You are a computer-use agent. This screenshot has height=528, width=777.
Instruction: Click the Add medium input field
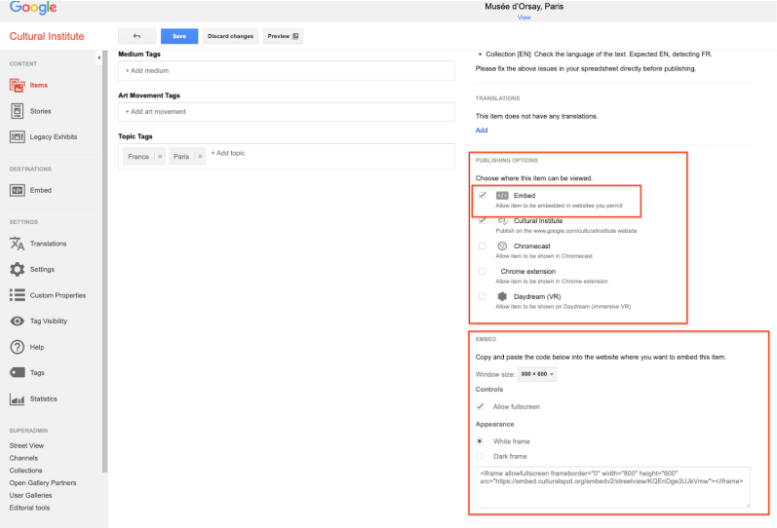click(286, 71)
